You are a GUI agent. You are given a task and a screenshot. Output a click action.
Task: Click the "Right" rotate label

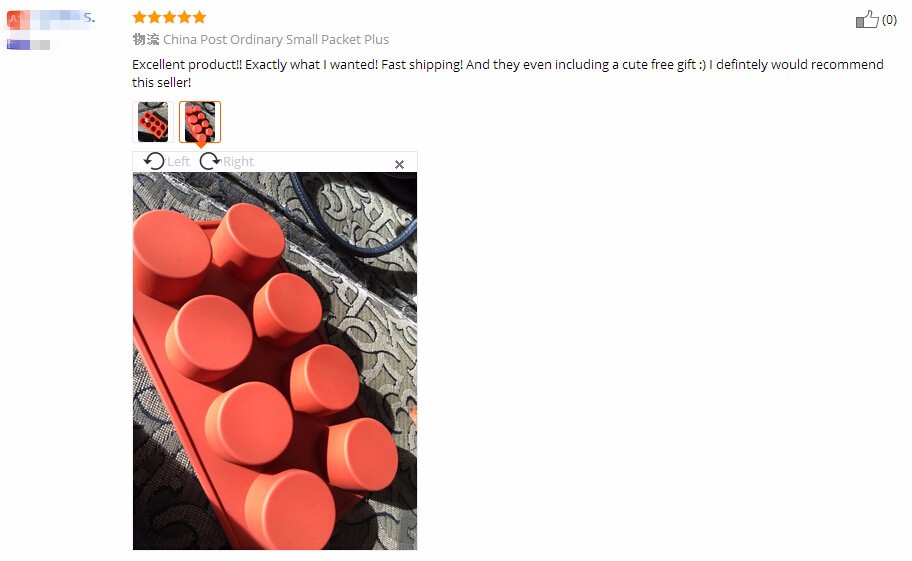click(238, 162)
